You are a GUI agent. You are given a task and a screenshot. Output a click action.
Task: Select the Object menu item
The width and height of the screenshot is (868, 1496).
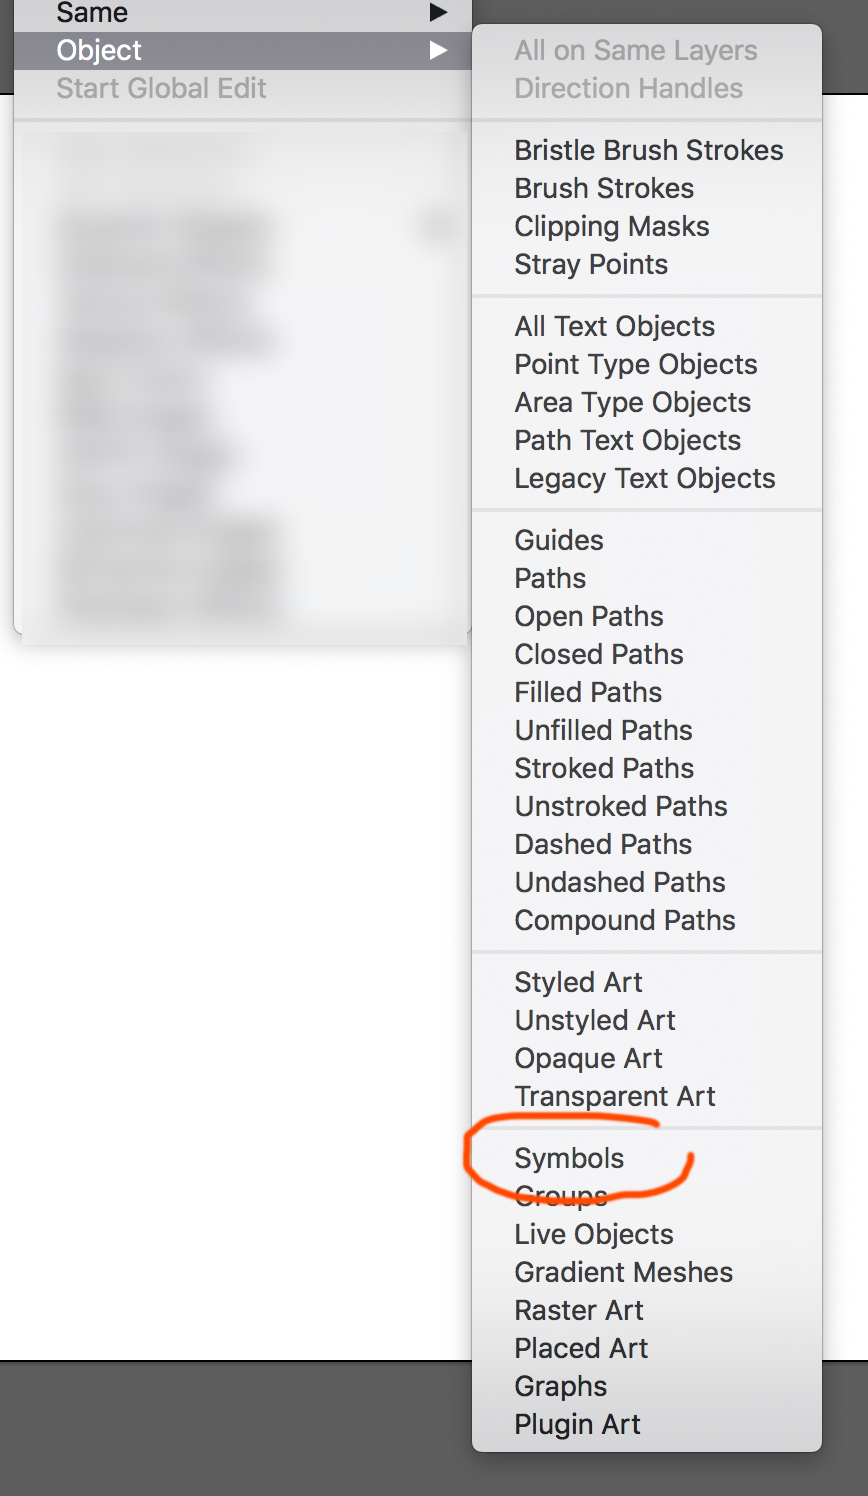point(100,50)
